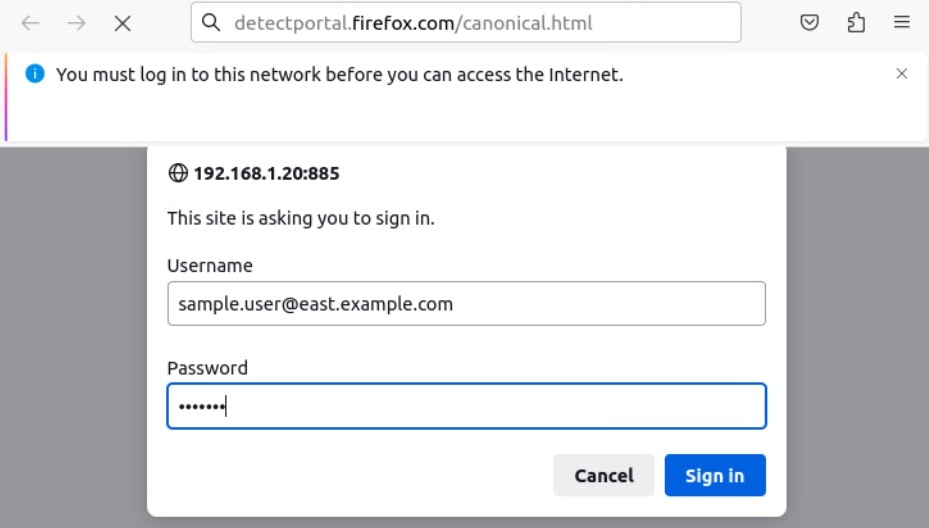Stop loading the page
Screen dimensions: 929x528
click(x=123, y=23)
